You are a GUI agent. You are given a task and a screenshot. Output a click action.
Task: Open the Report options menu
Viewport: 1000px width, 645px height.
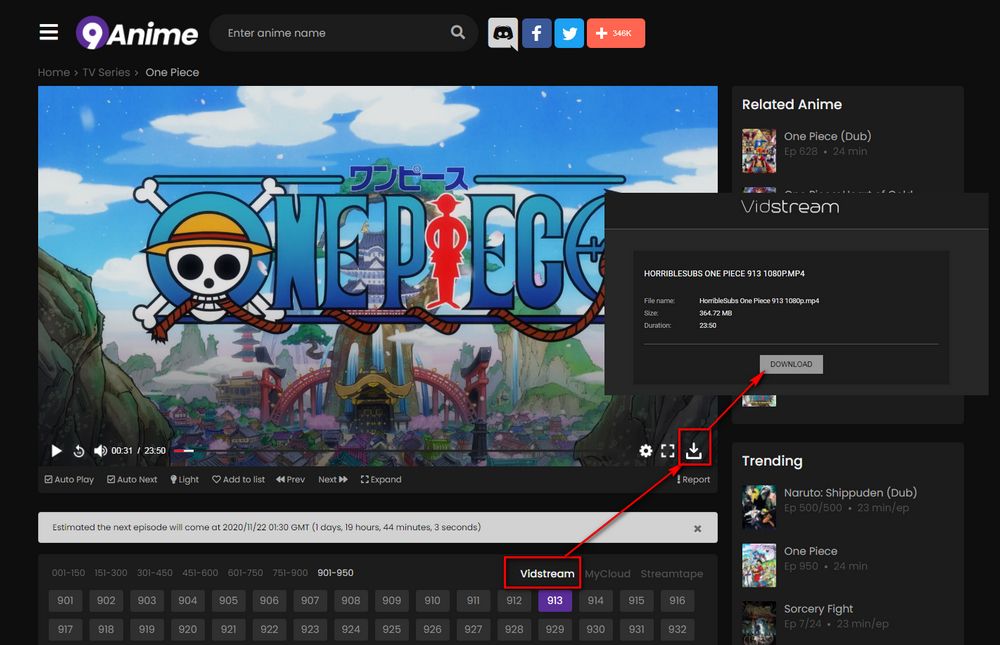point(694,480)
